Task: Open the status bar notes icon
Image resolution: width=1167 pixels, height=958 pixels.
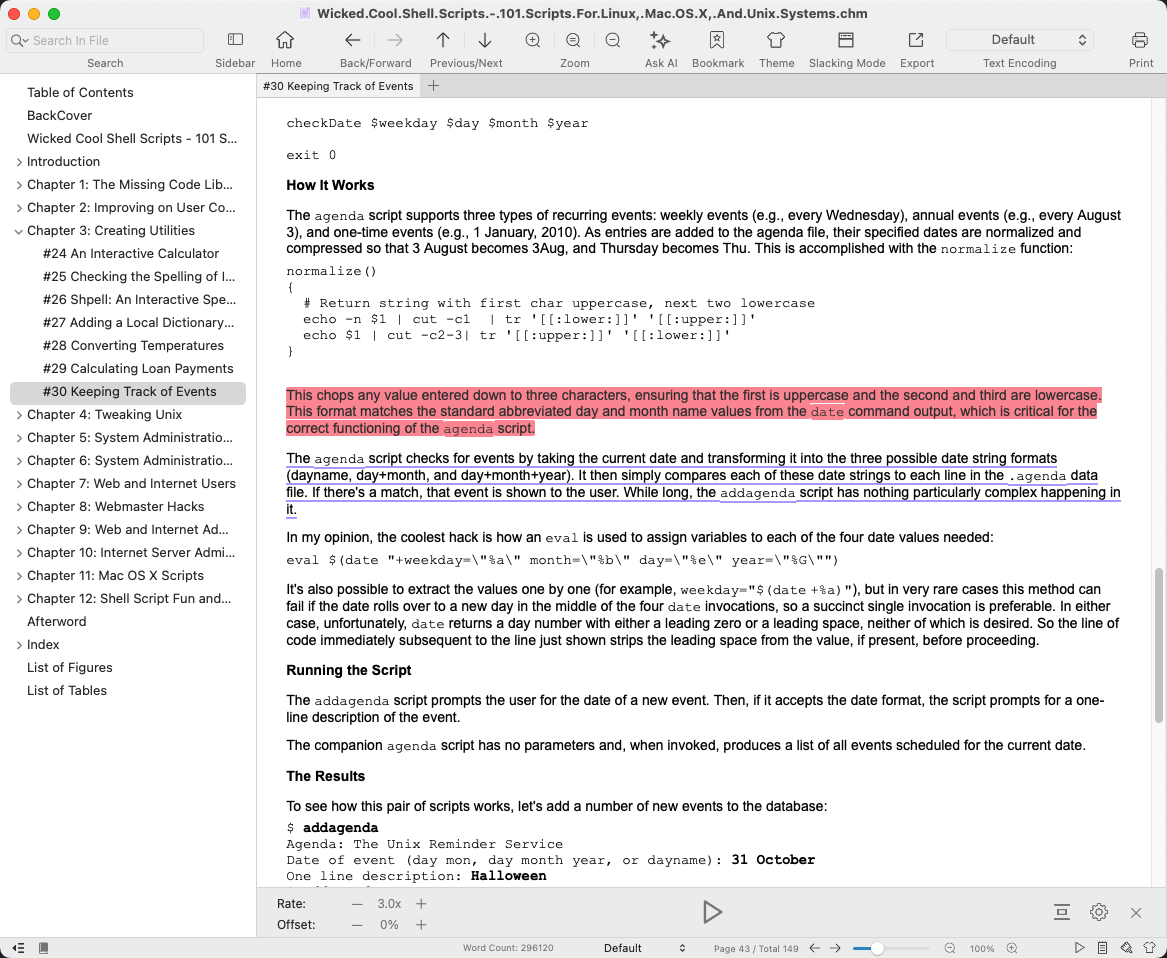Action: pos(1103,948)
